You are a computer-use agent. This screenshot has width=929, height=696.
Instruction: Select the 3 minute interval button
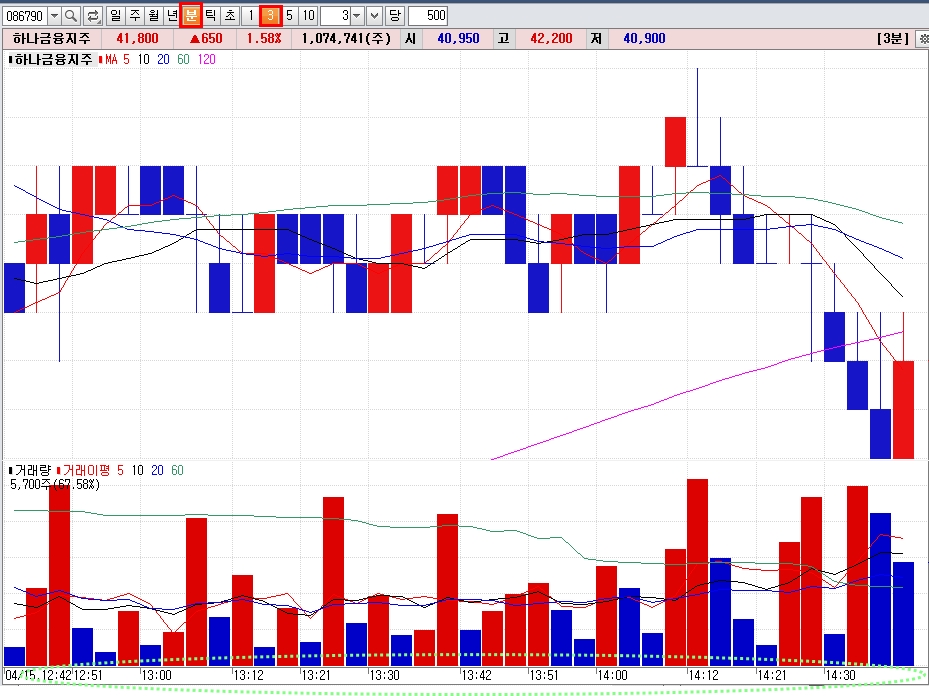coord(270,15)
